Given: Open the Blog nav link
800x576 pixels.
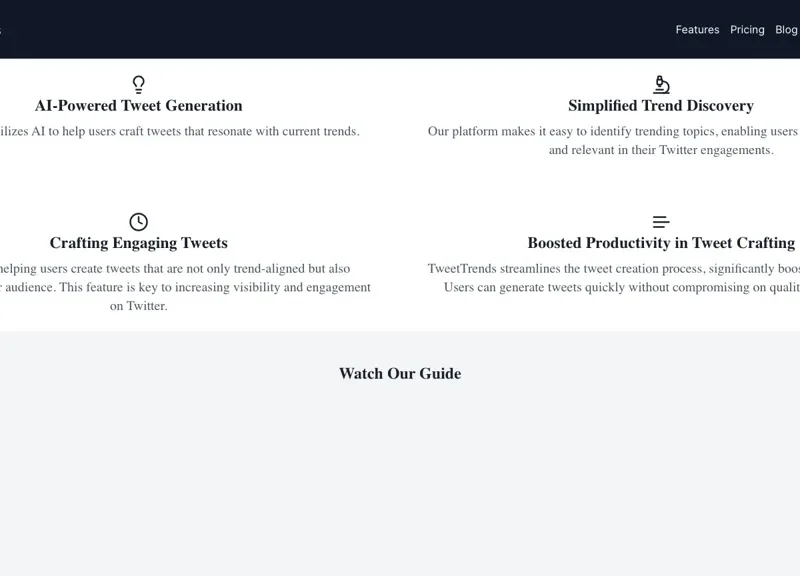Looking at the screenshot, I should [x=786, y=30].
